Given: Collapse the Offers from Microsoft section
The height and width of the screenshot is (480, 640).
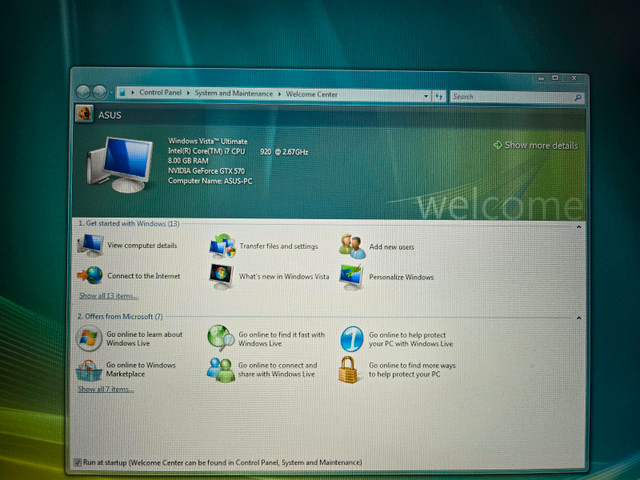Looking at the screenshot, I should pyautogui.click(x=579, y=318).
